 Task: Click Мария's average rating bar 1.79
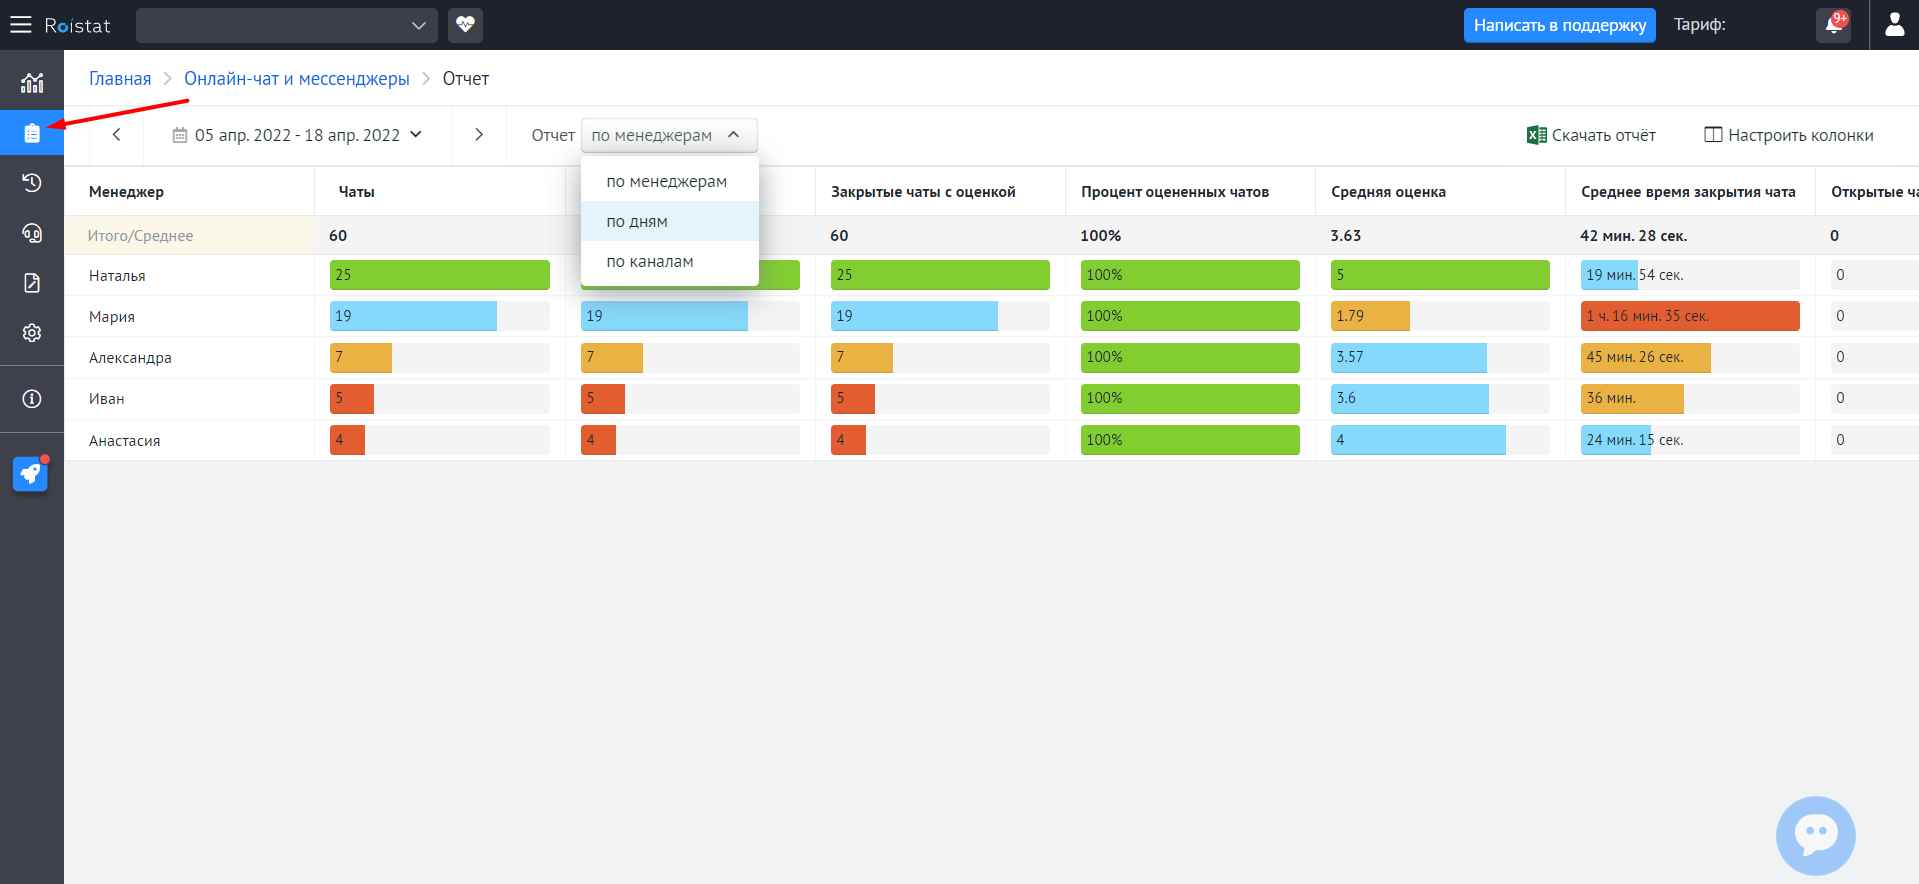click(x=1370, y=316)
